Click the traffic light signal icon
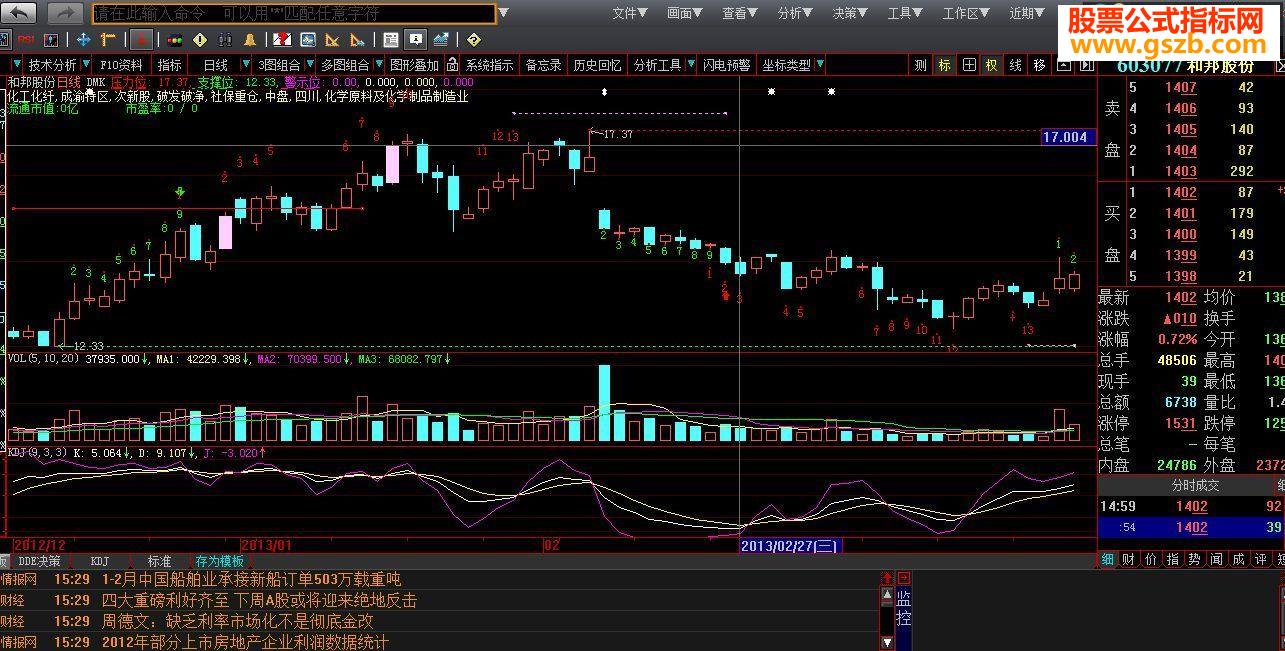Viewport: 1285px width, 651px height. click(177, 41)
